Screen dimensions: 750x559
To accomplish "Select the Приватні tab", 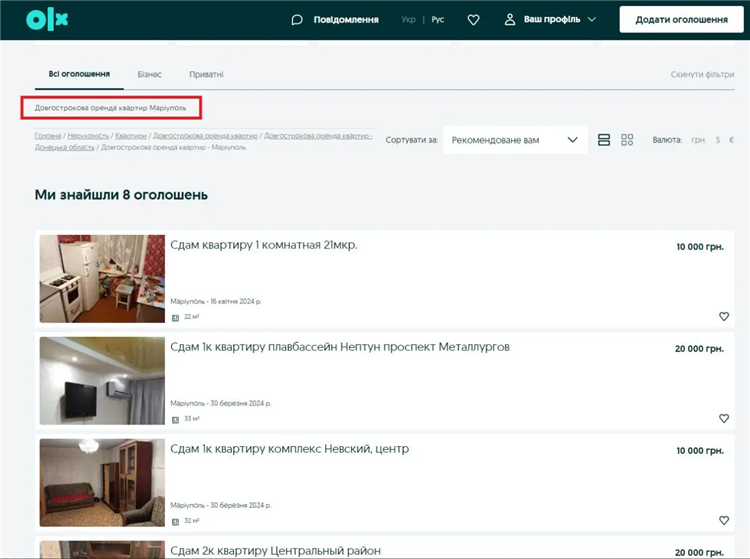I will click(206, 75).
